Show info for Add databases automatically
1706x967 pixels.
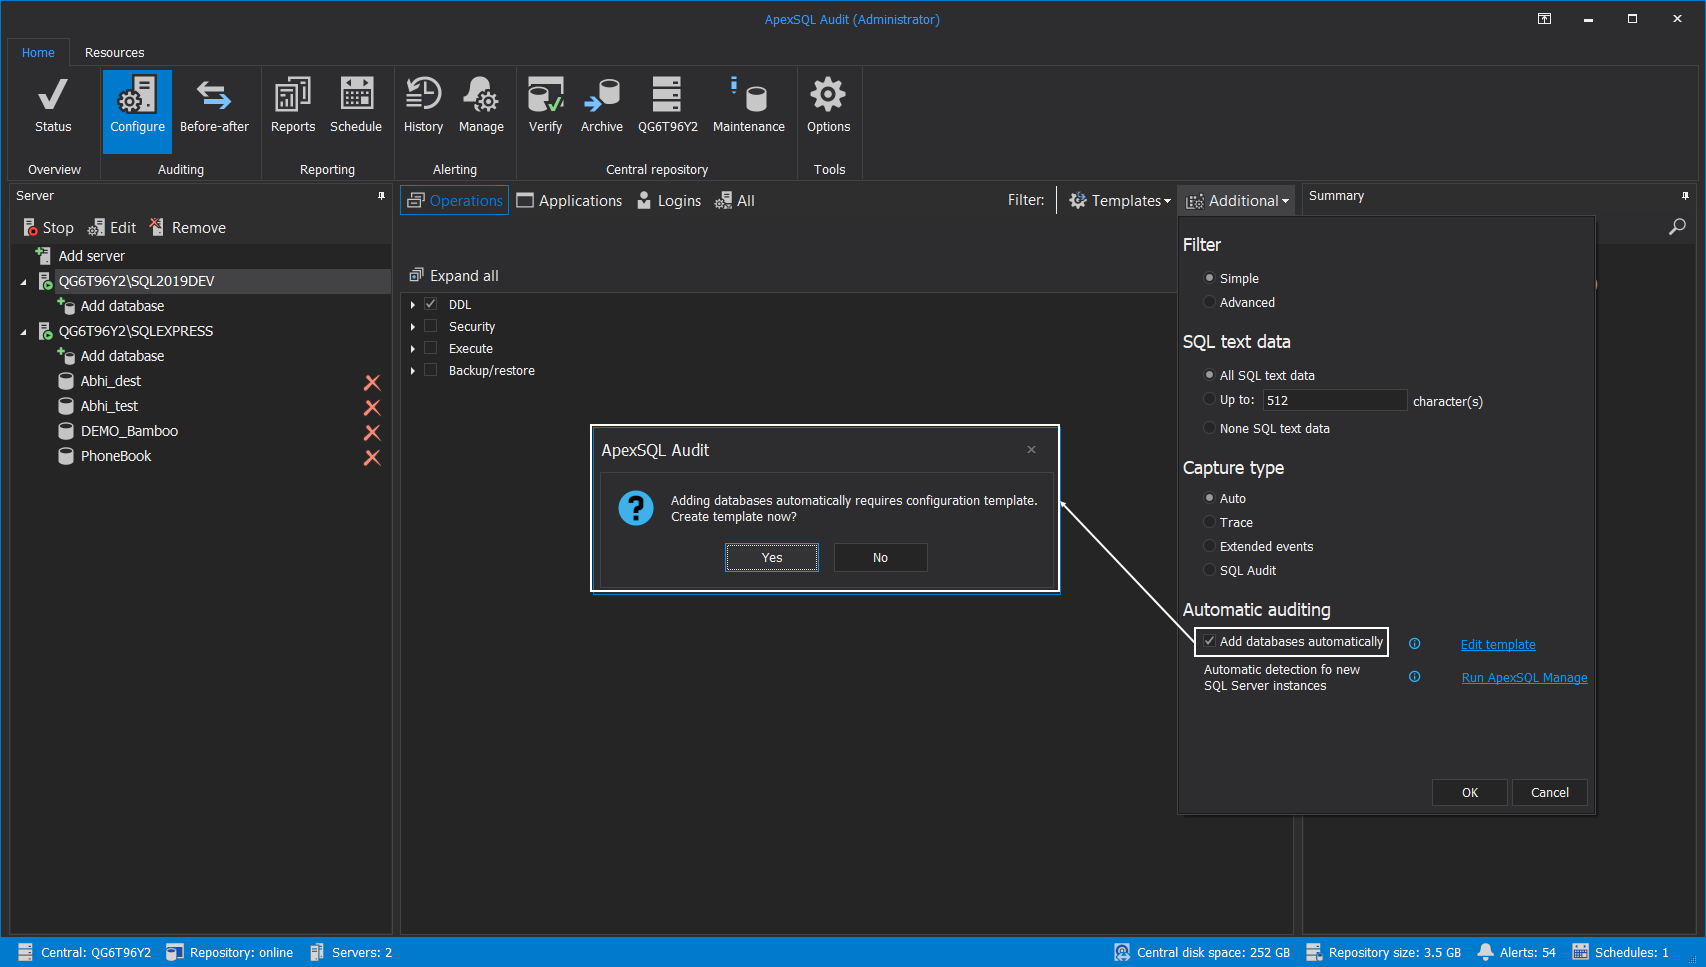[x=1414, y=644]
